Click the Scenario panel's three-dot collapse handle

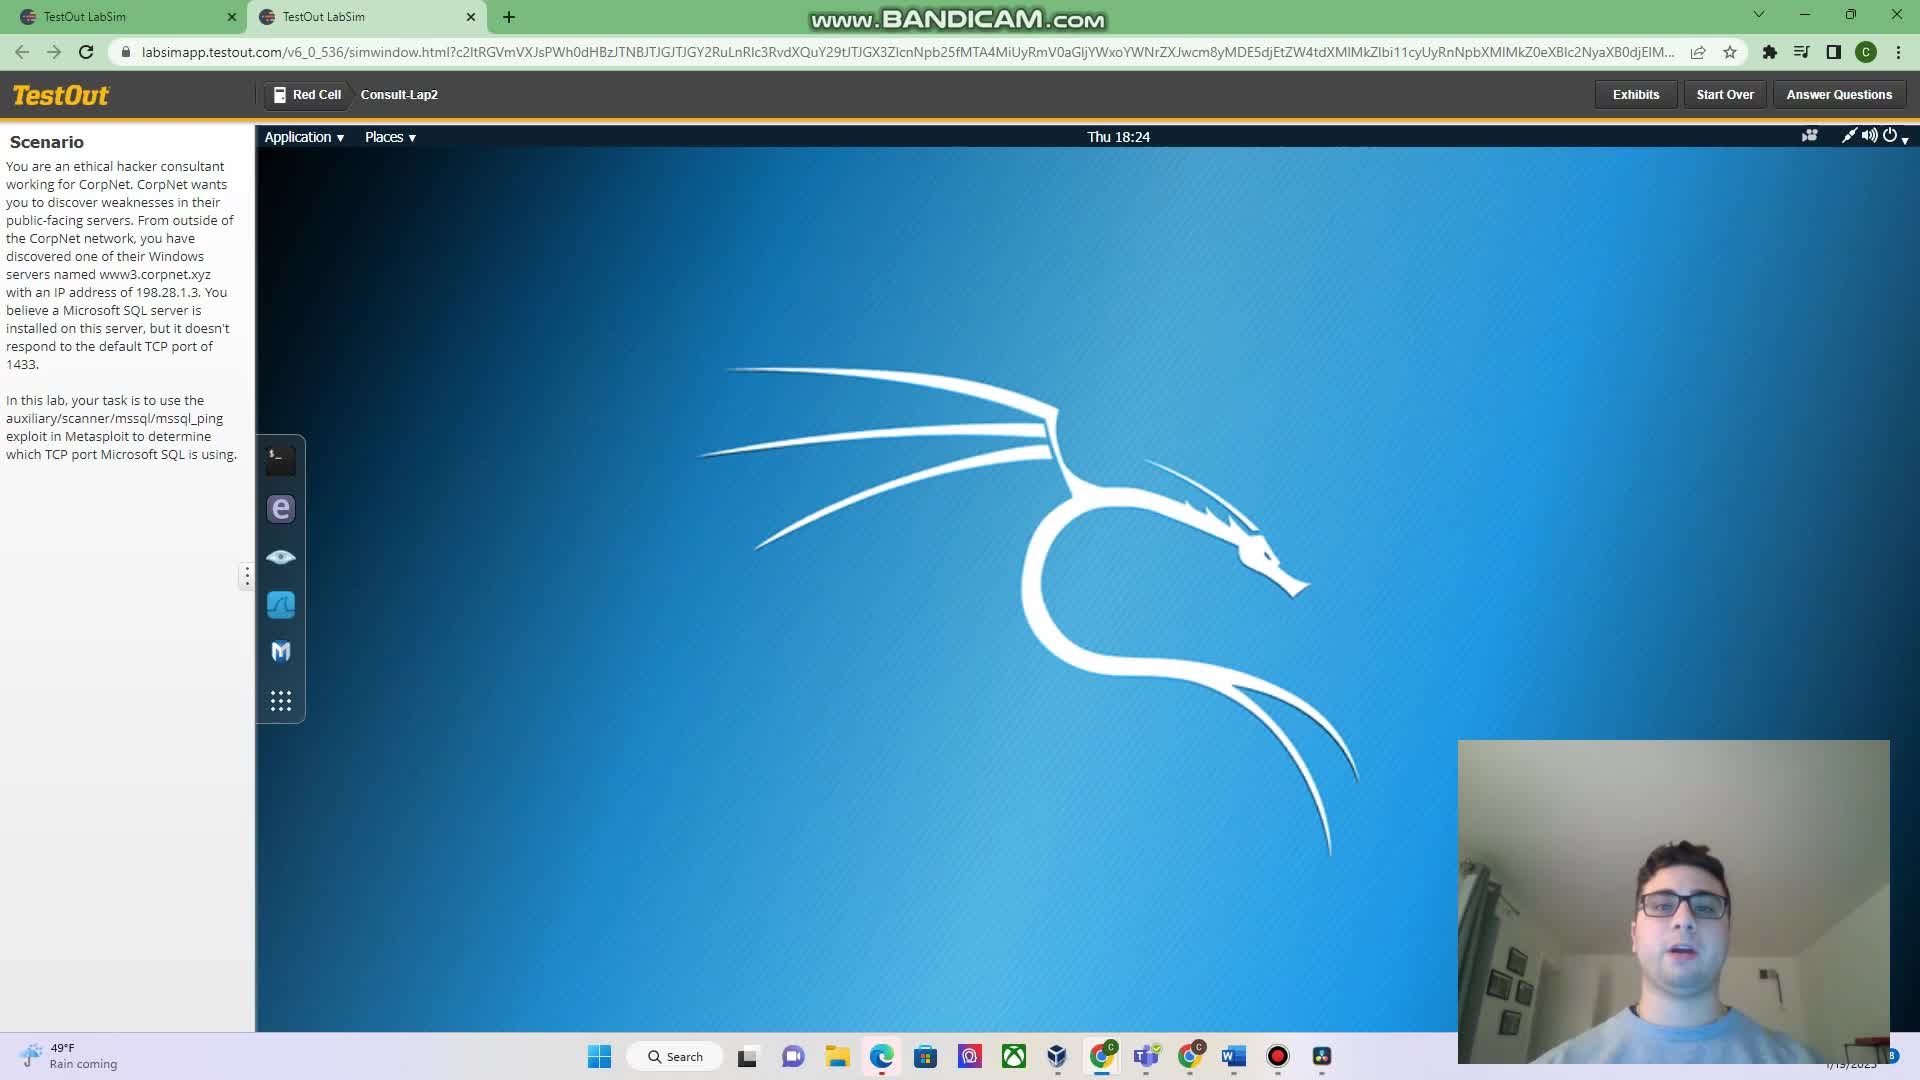pyautogui.click(x=247, y=575)
